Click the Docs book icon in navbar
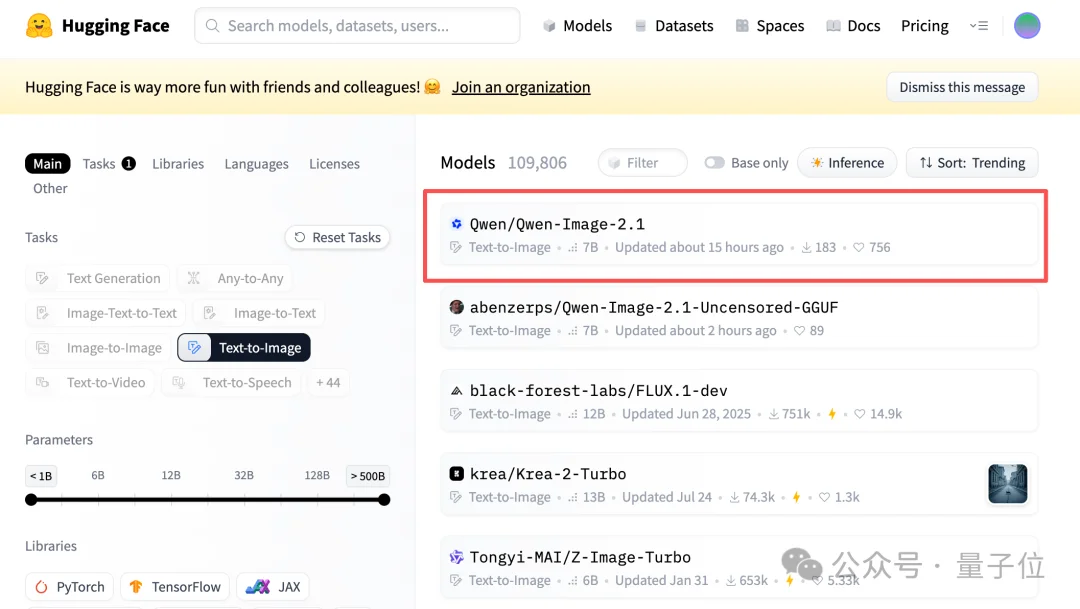Viewport: 1080px width, 609px height. click(x=833, y=26)
